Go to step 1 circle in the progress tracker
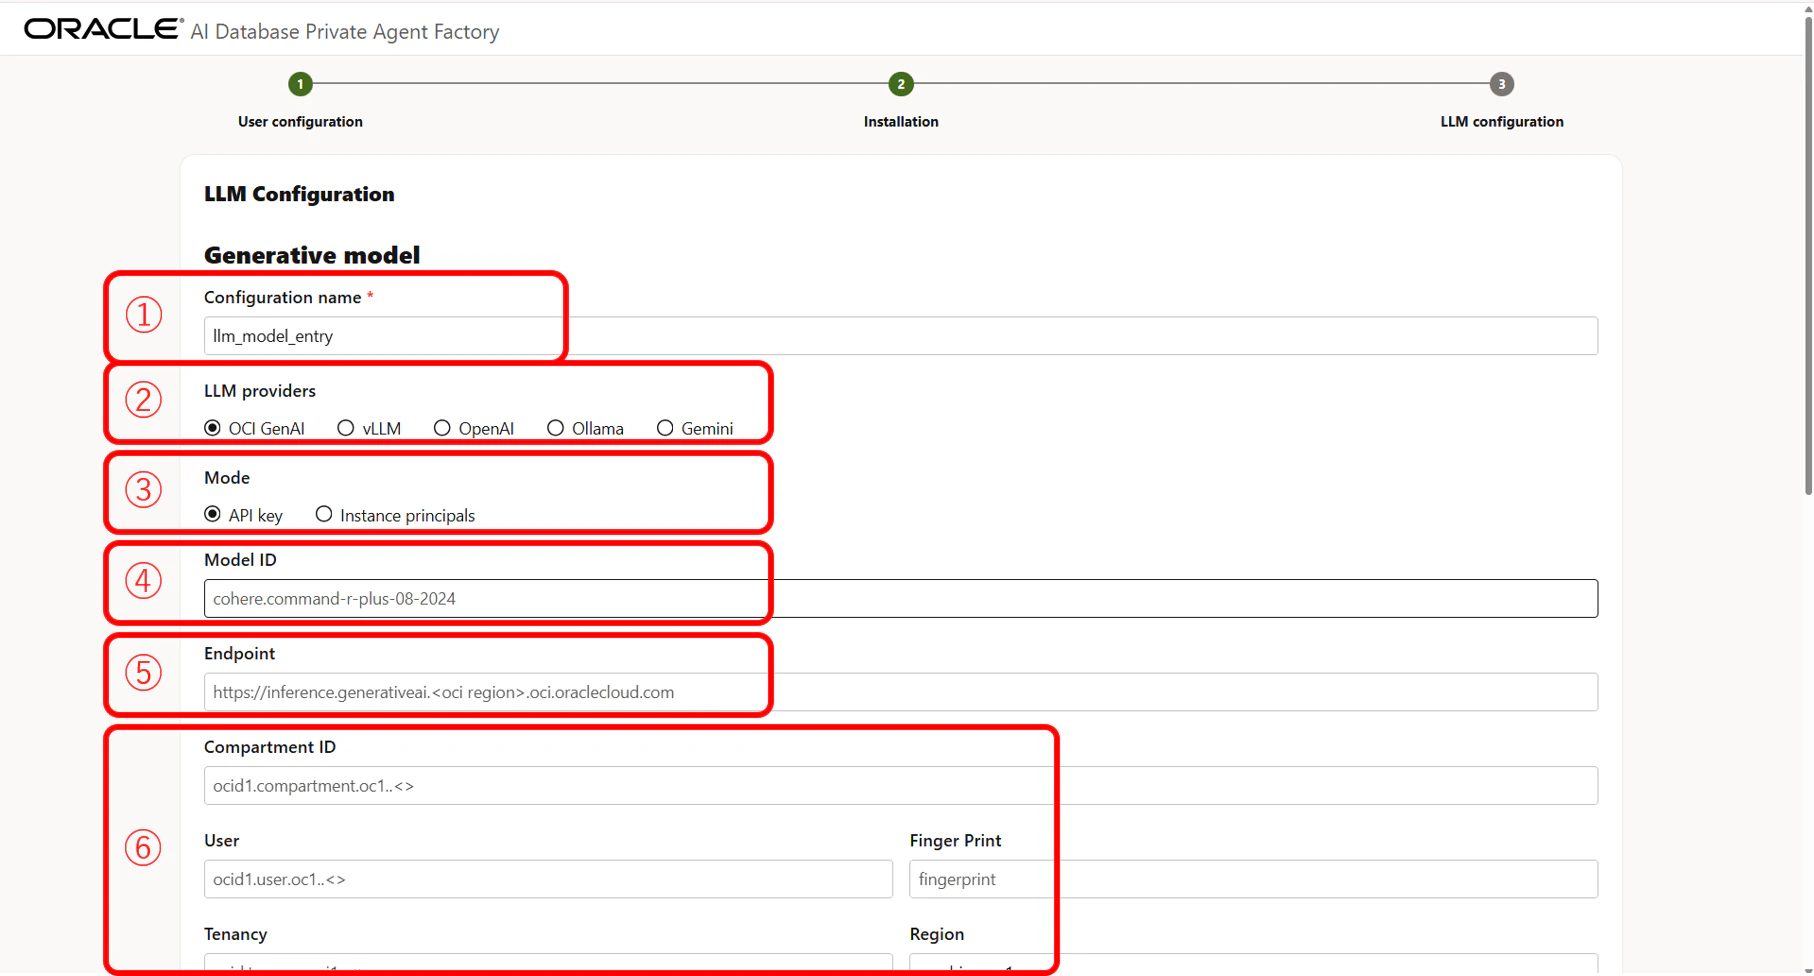The height and width of the screenshot is (976, 1814). tap(300, 84)
